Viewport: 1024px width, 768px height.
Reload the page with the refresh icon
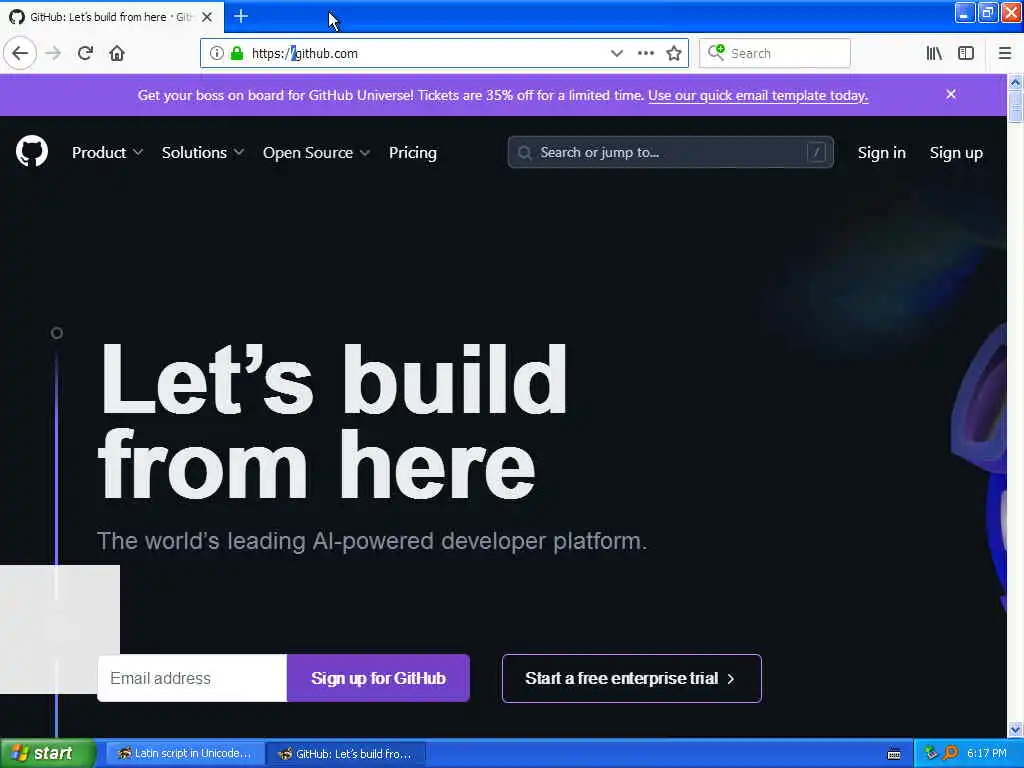(x=85, y=53)
